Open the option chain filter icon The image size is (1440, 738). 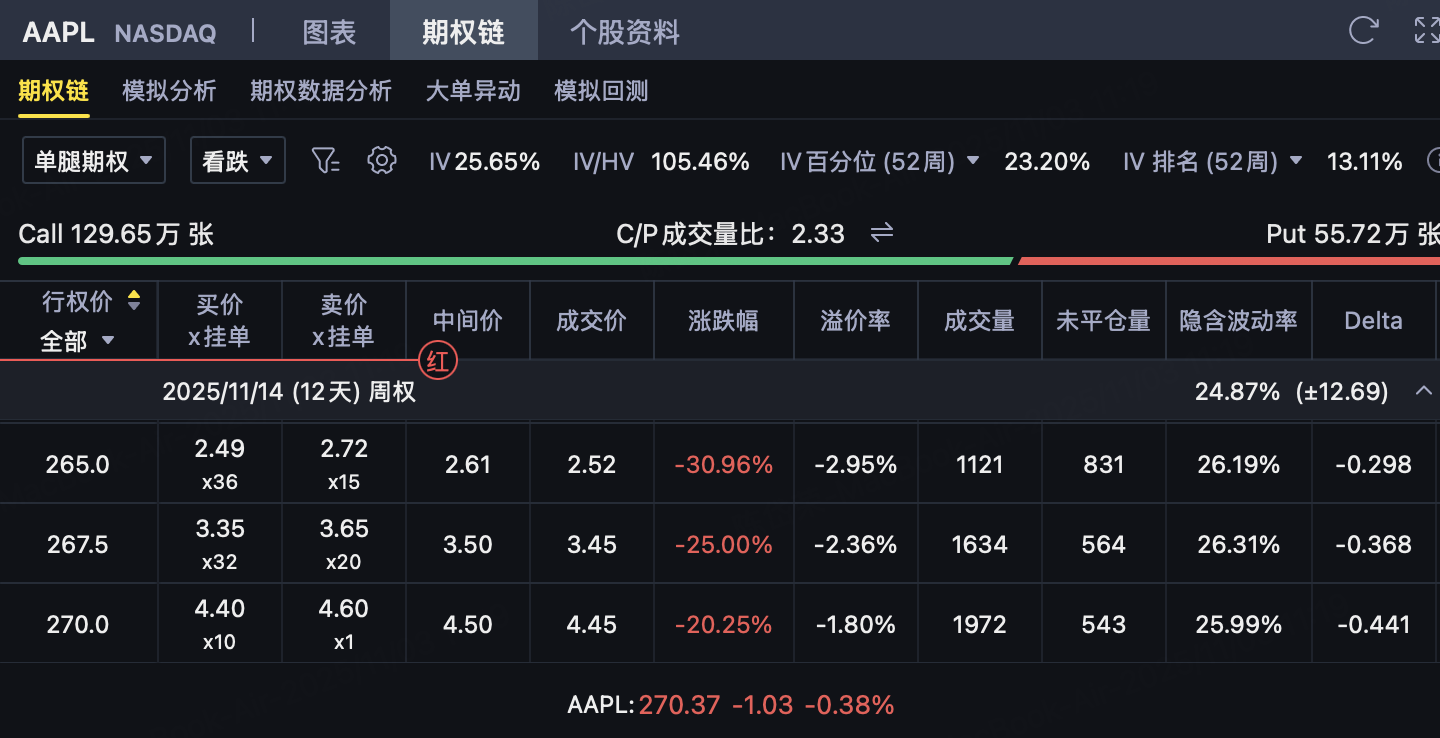(326, 160)
